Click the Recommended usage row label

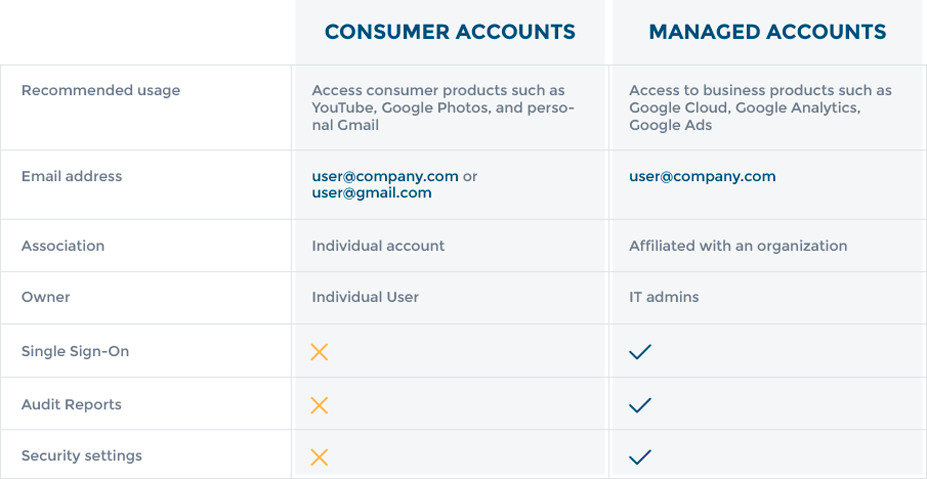click(101, 90)
